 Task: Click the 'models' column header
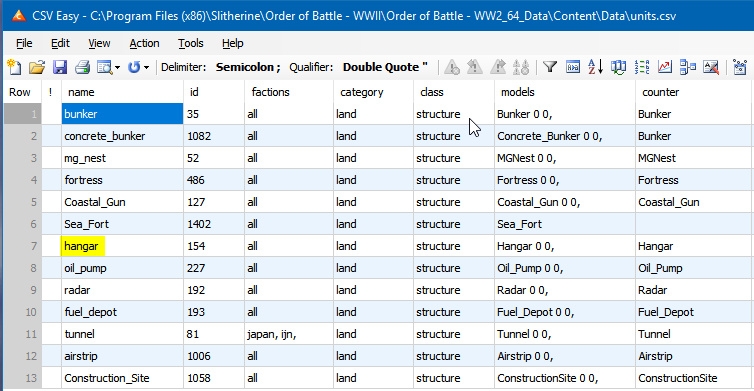pyautogui.click(x=565, y=92)
